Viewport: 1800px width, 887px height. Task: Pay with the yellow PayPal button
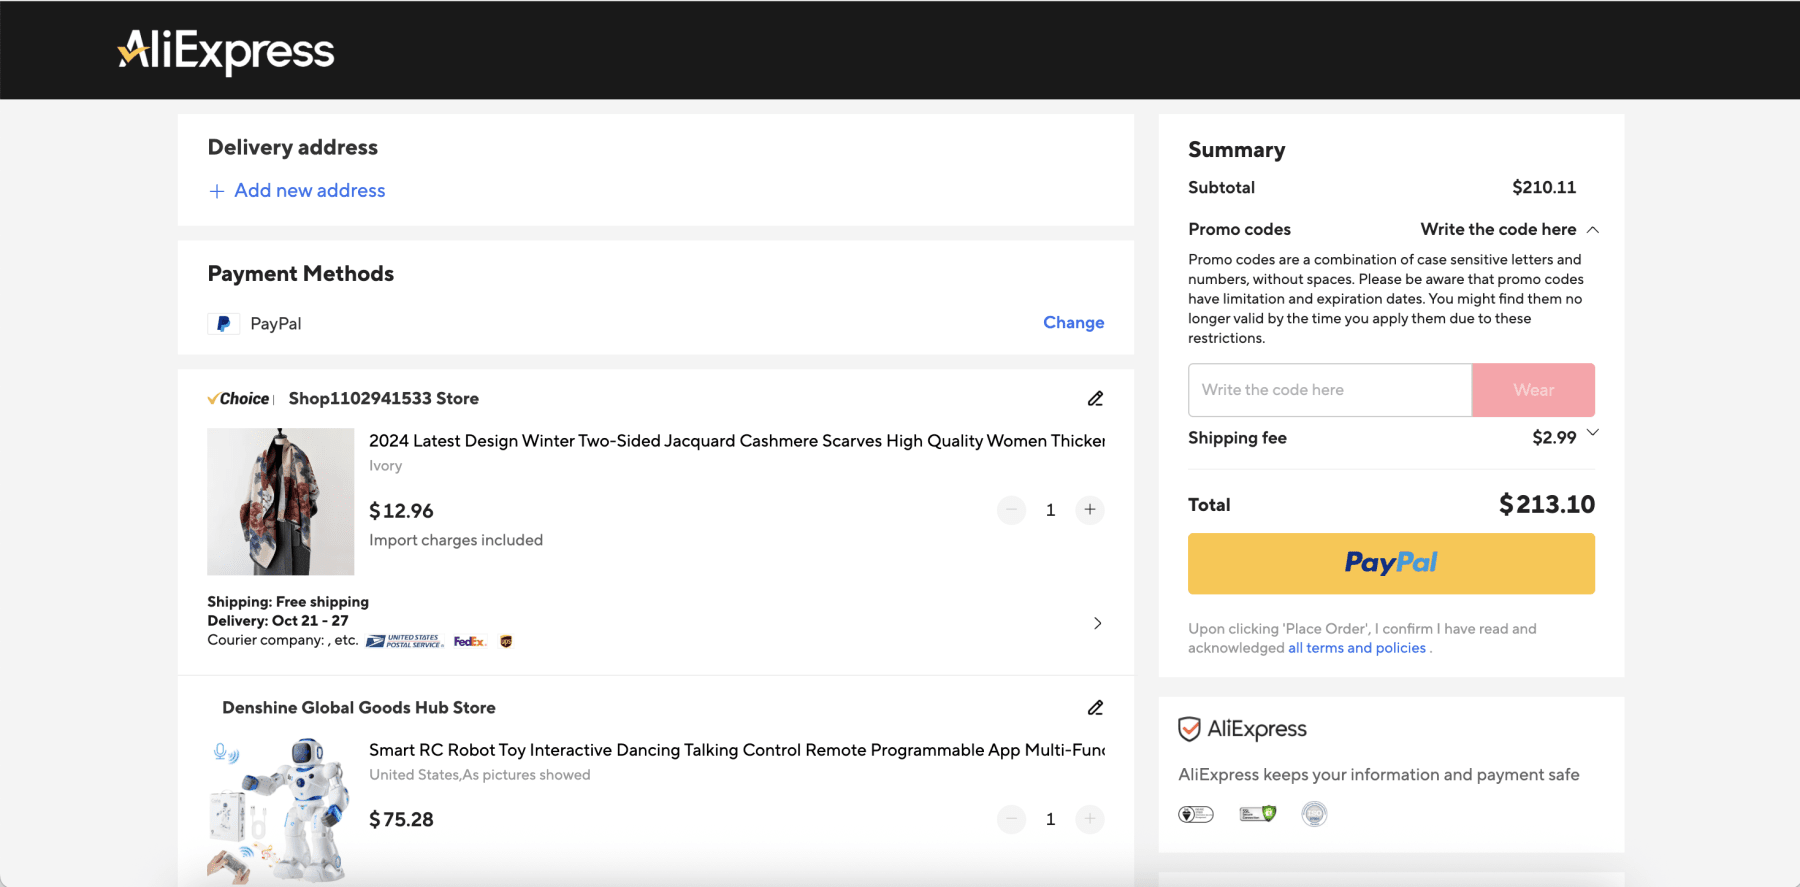click(x=1390, y=564)
